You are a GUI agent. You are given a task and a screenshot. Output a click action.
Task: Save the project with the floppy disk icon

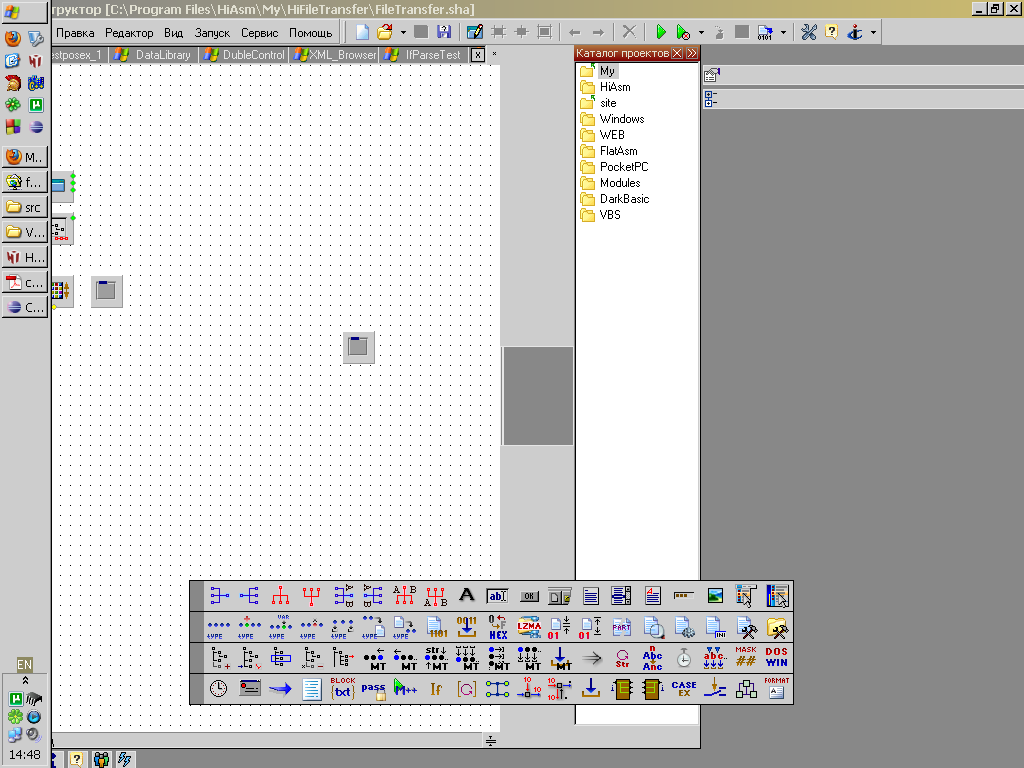tap(443, 32)
